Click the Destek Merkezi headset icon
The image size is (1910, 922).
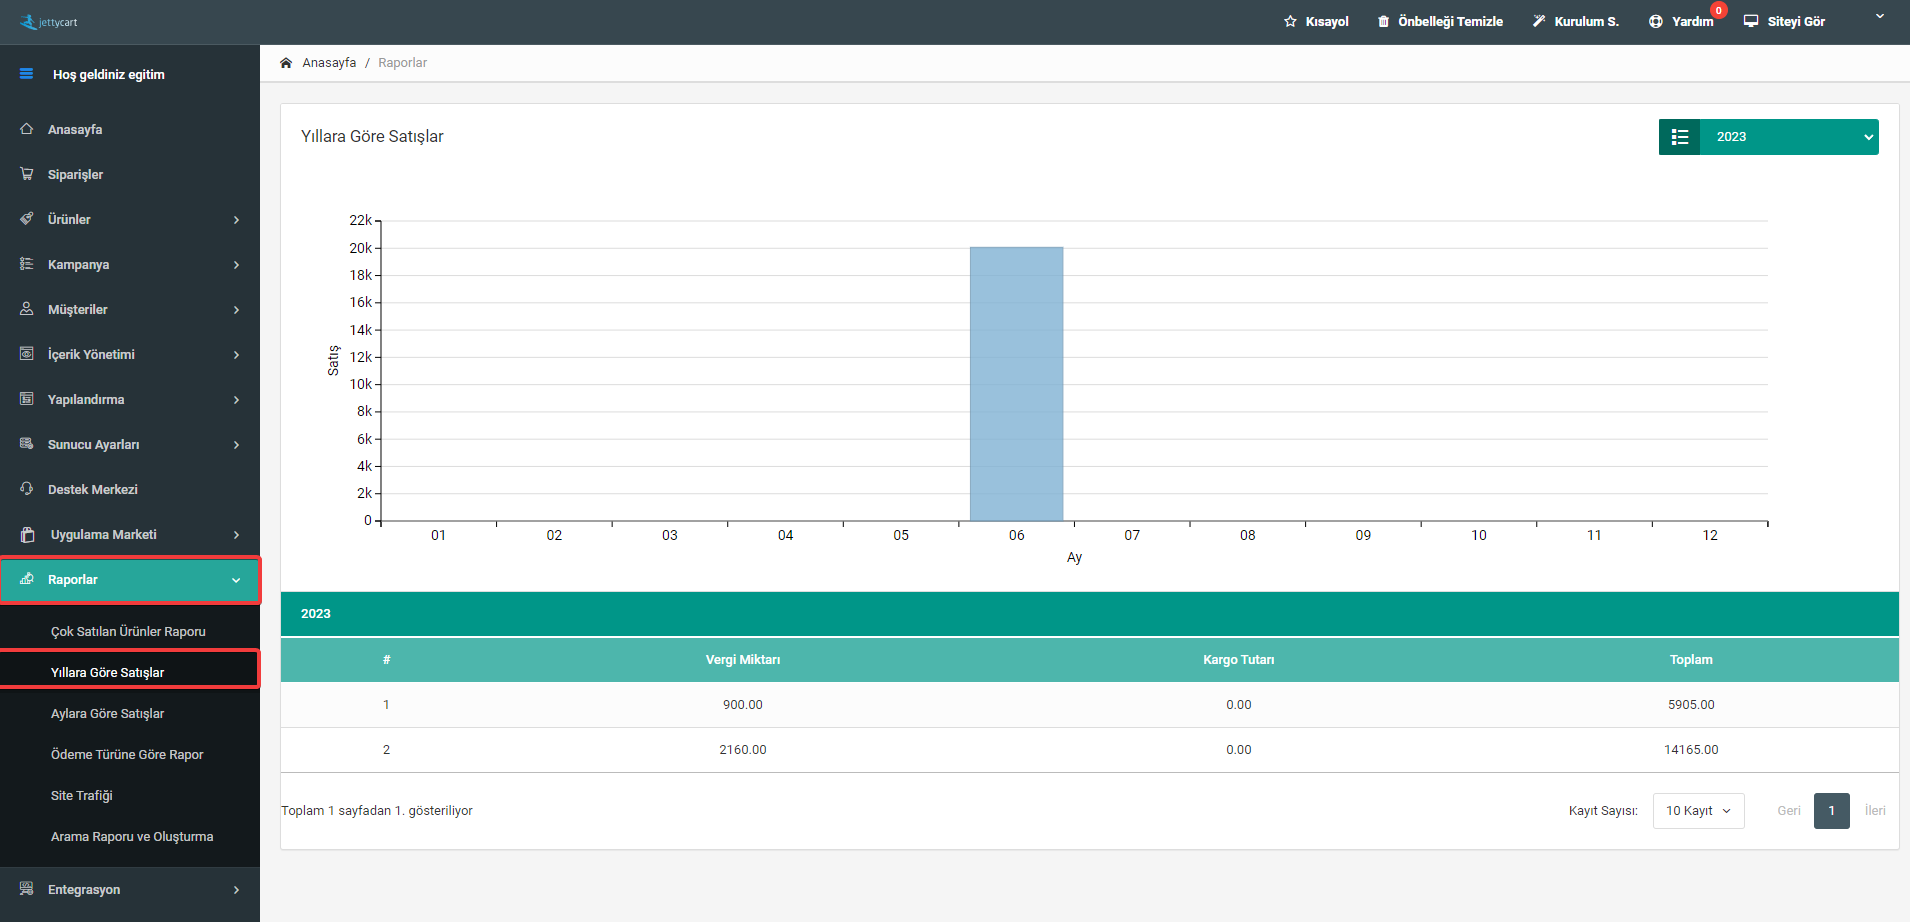pos(27,489)
